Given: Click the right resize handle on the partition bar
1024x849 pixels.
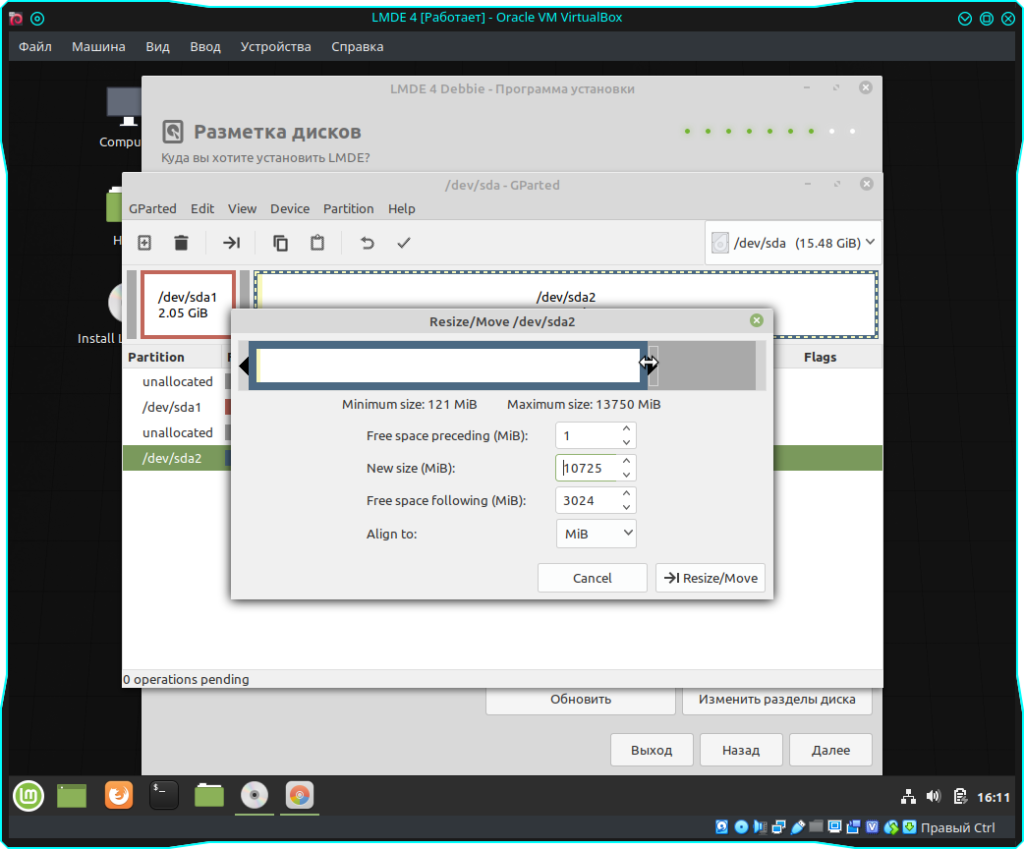Looking at the screenshot, I should [x=649, y=364].
